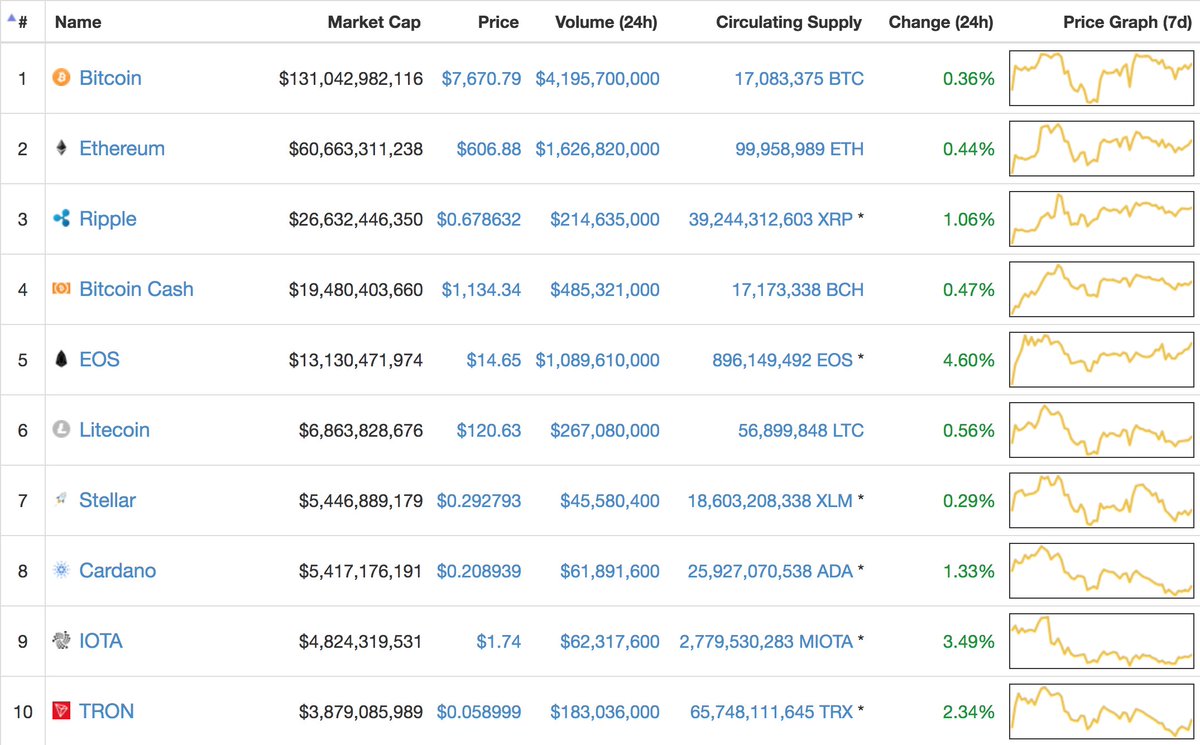Click Ripple price $0.678632
This screenshot has height=745, width=1200.
click(x=479, y=219)
